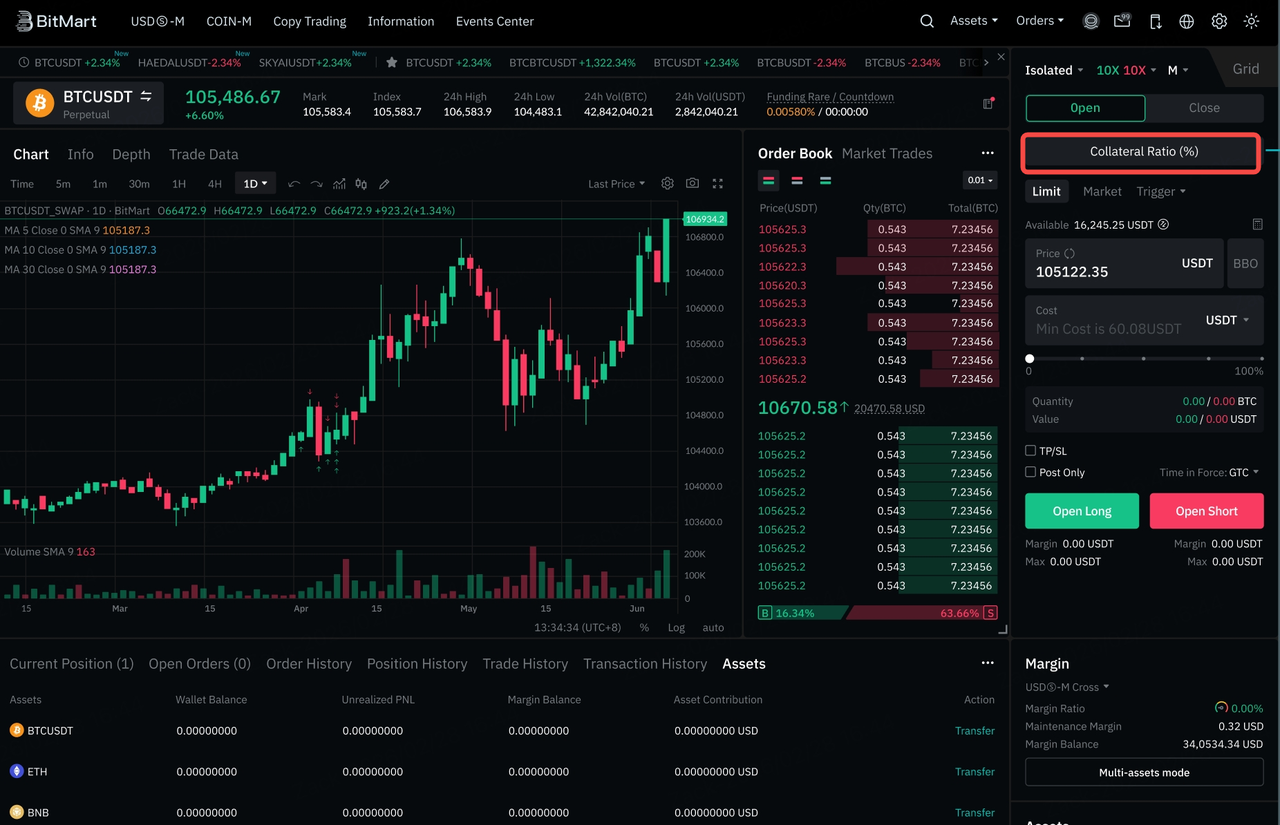
Task: Click the search magnifier icon in header
Action: pos(927,21)
